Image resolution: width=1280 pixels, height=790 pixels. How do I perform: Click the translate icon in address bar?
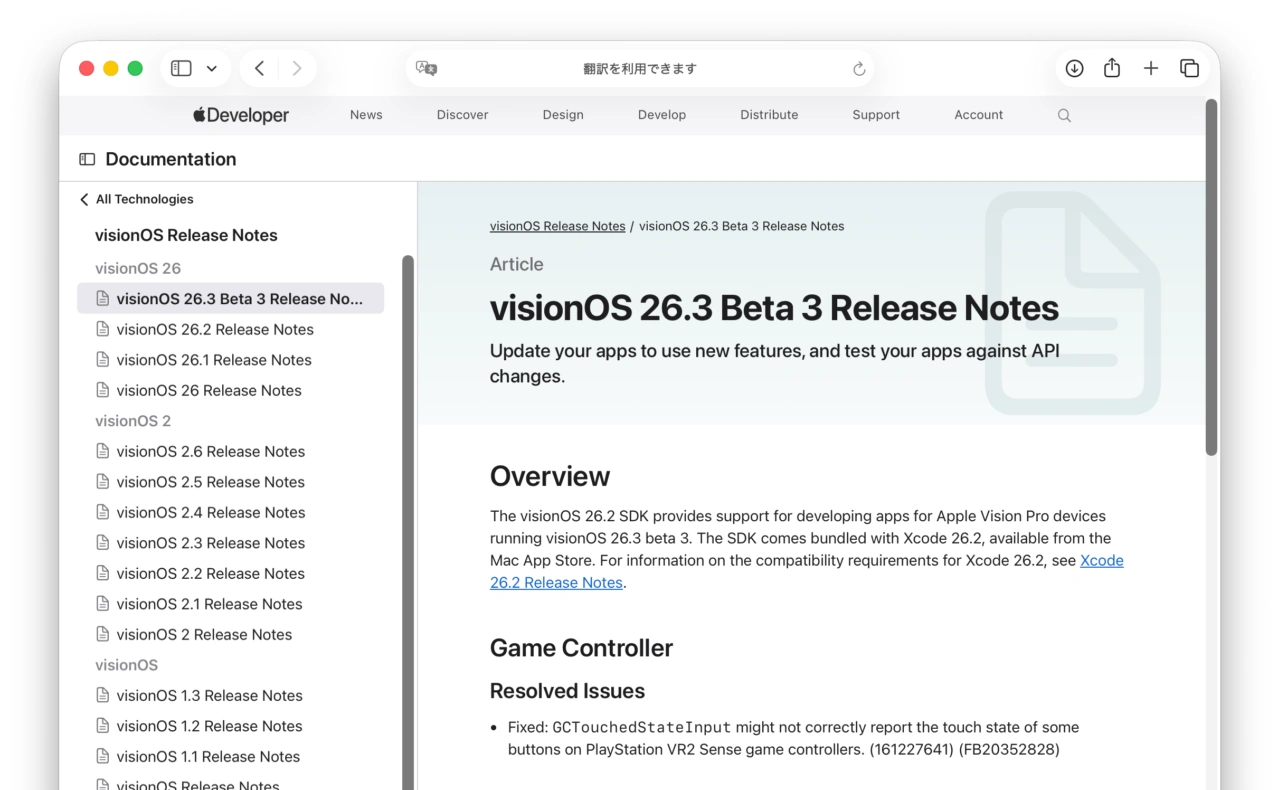pyautogui.click(x=427, y=68)
